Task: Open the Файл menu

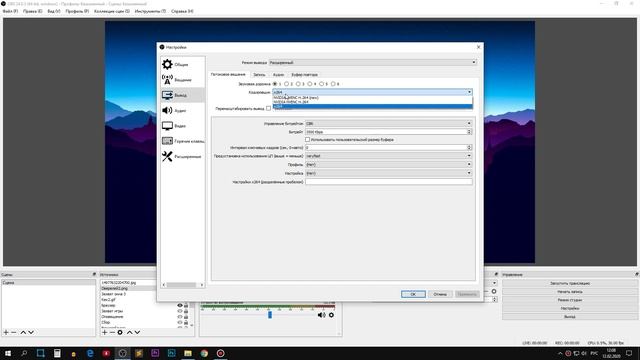Action: point(10,11)
